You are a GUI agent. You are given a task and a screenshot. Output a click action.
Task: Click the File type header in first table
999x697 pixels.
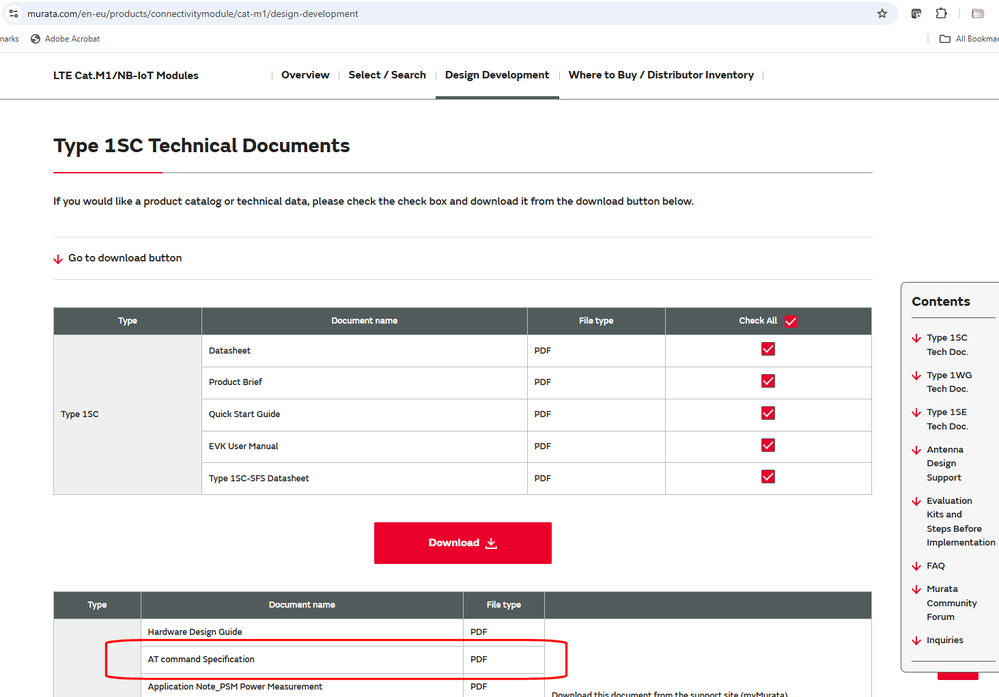tap(596, 320)
